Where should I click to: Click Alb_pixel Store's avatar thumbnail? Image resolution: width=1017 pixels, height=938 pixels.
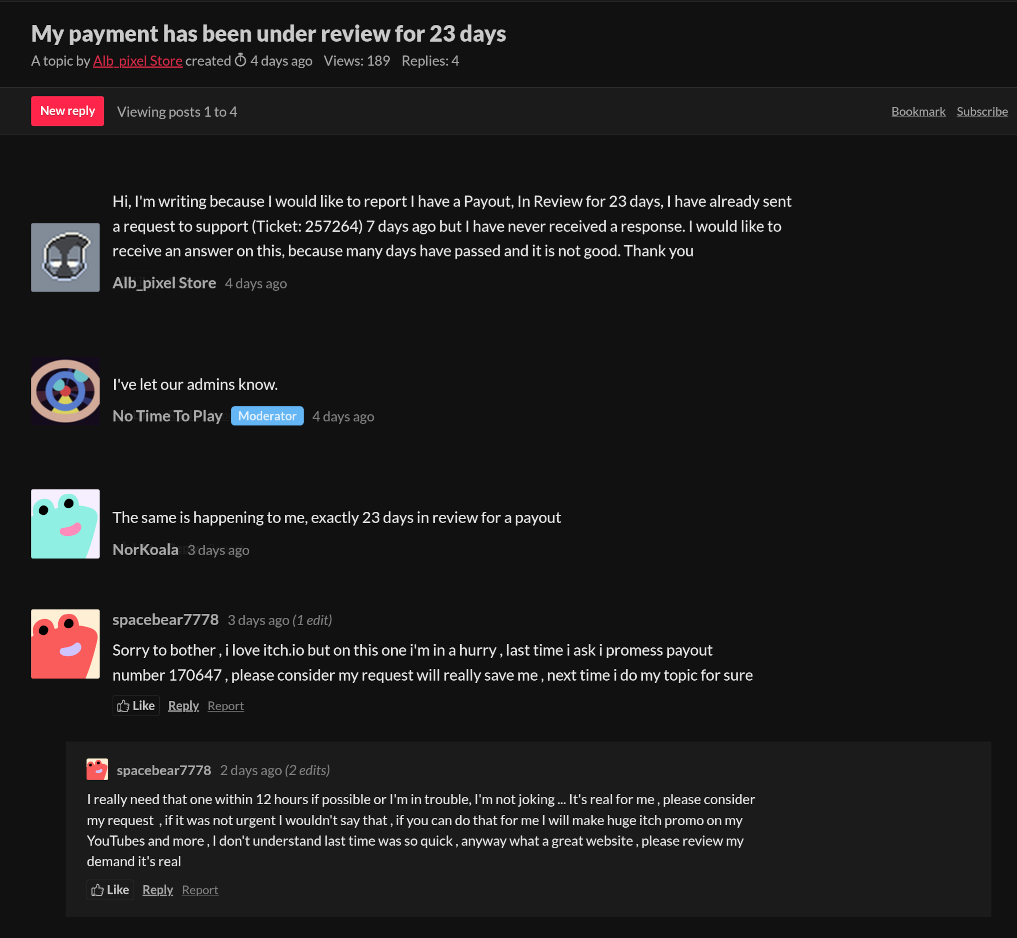(x=66, y=258)
